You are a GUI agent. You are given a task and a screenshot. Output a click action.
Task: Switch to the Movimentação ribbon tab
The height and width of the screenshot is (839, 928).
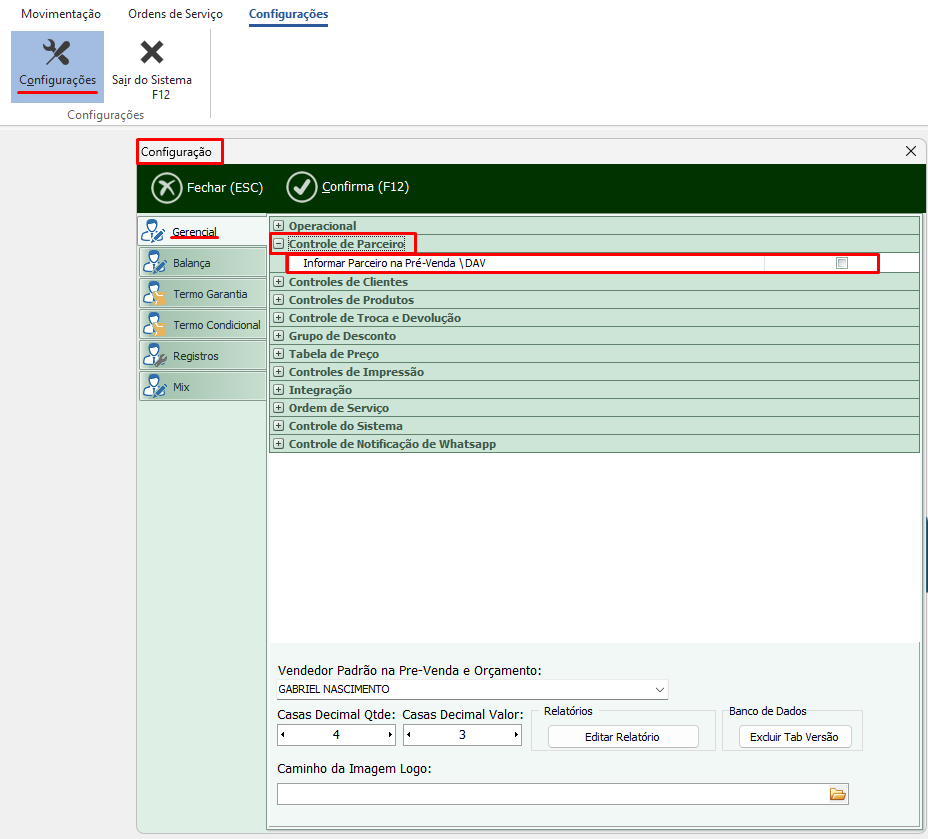(61, 15)
